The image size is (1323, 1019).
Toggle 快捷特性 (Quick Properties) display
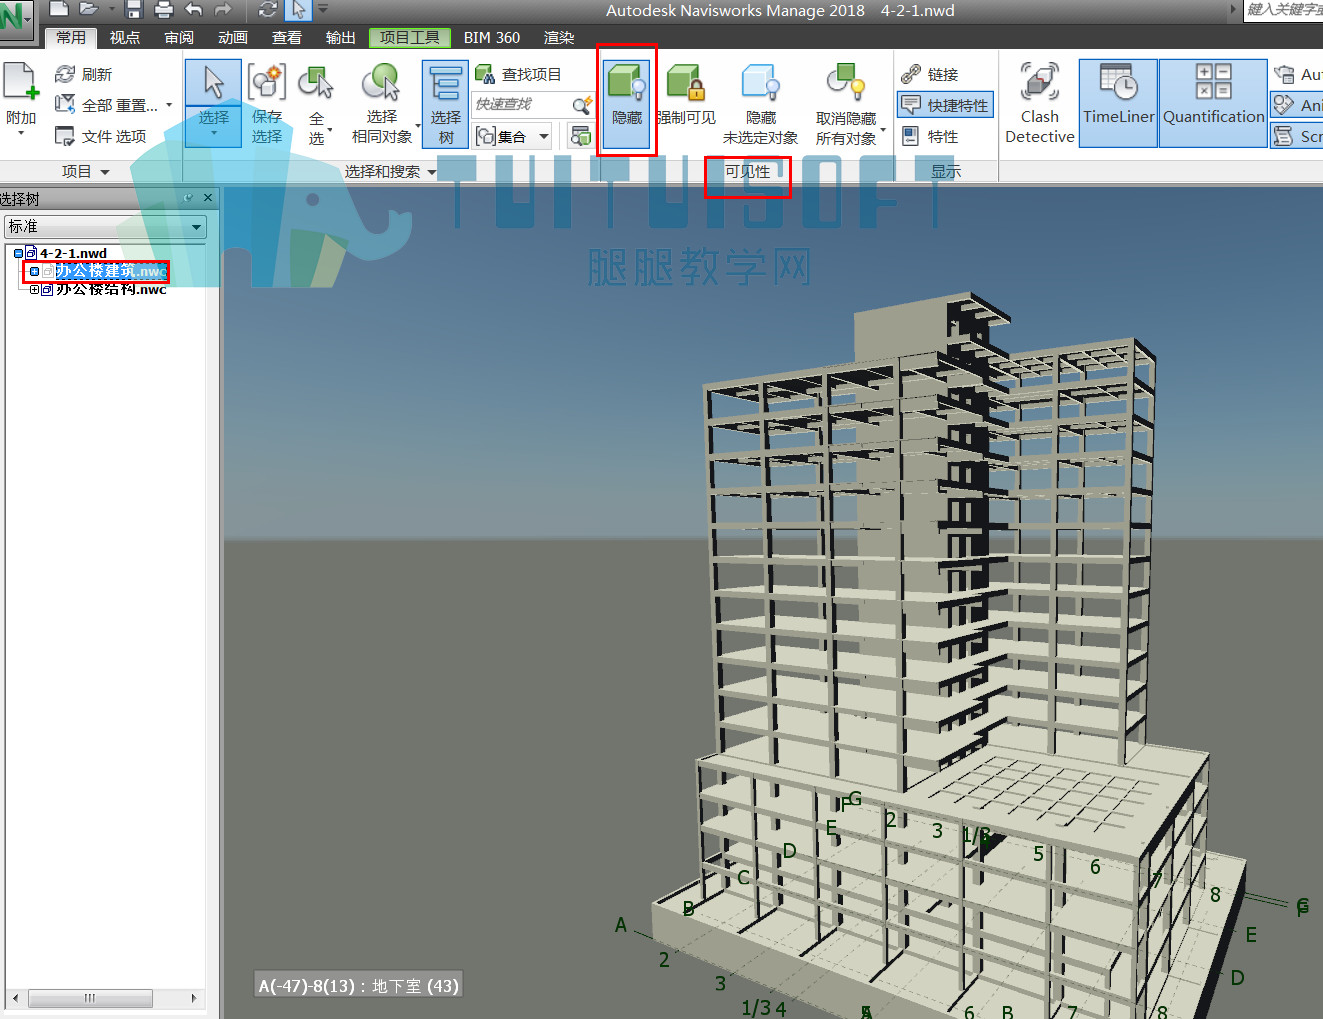point(945,105)
